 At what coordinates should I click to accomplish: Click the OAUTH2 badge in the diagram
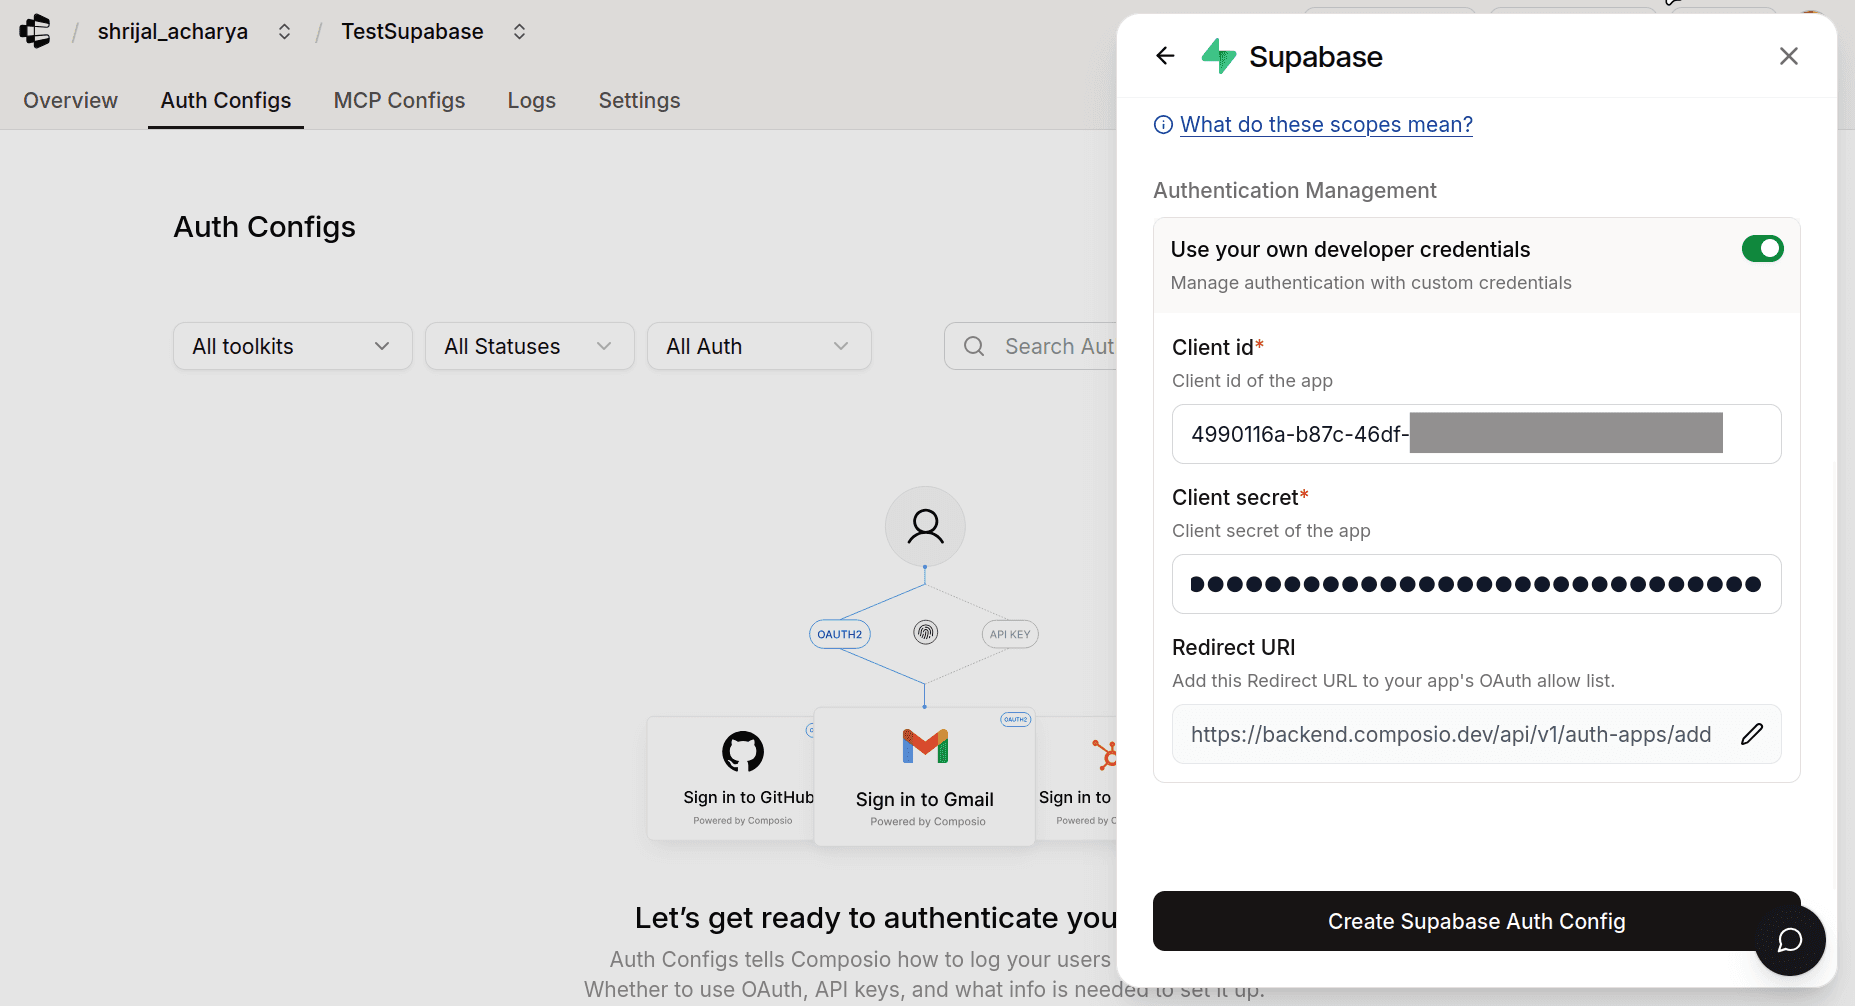[840, 634]
